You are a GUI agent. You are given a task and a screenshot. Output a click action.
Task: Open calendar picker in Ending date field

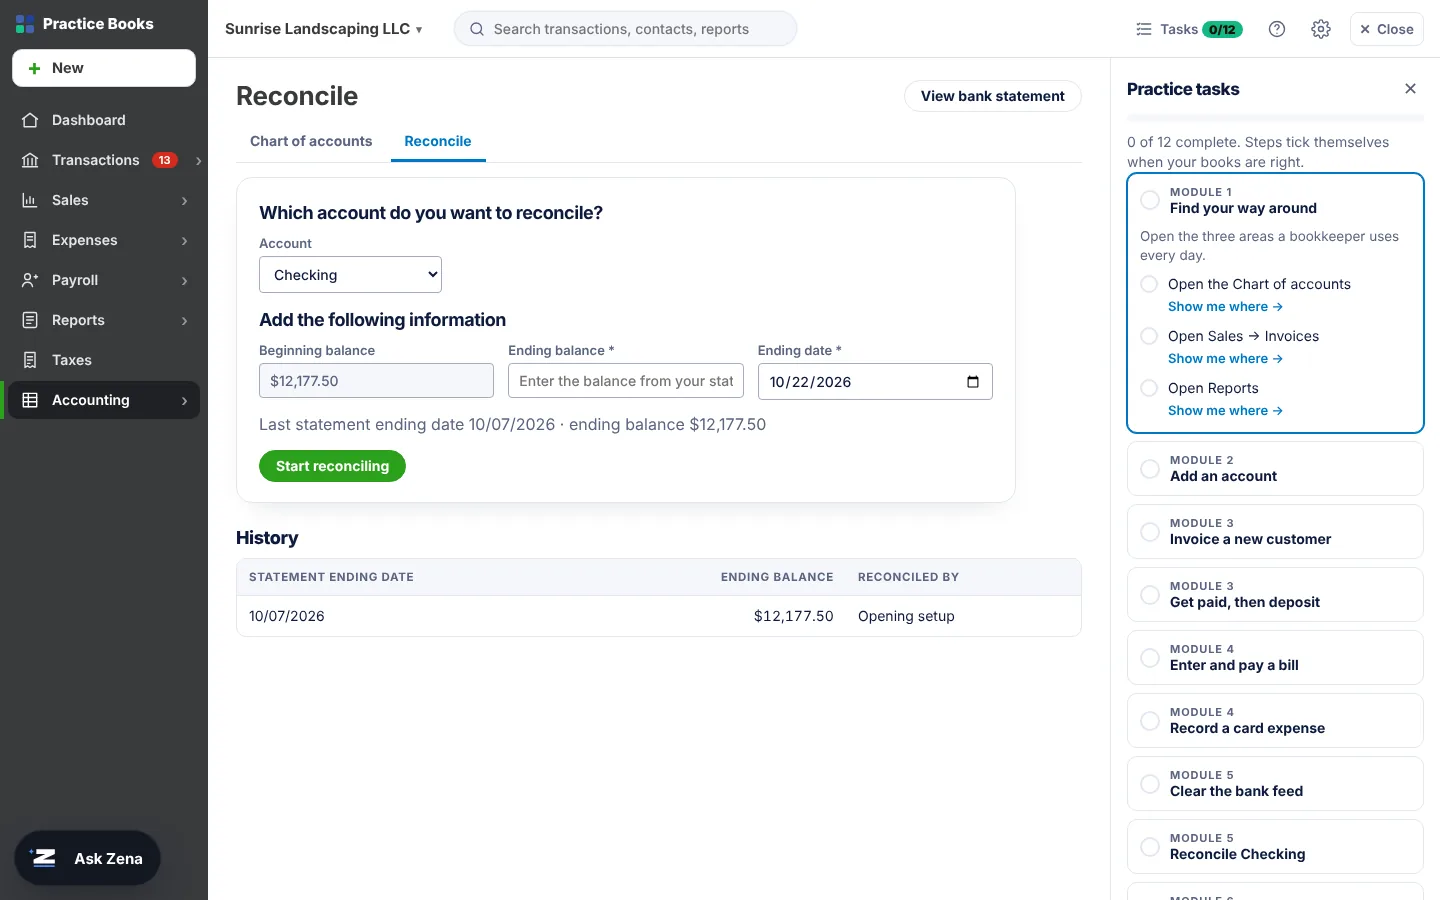click(973, 382)
